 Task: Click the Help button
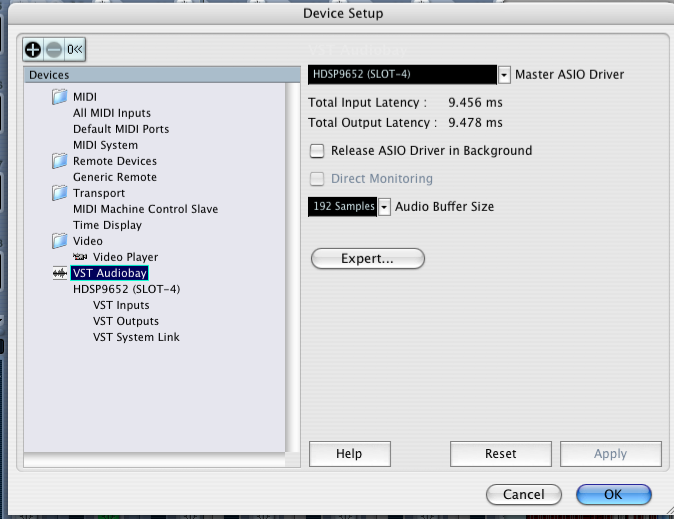(x=349, y=454)
